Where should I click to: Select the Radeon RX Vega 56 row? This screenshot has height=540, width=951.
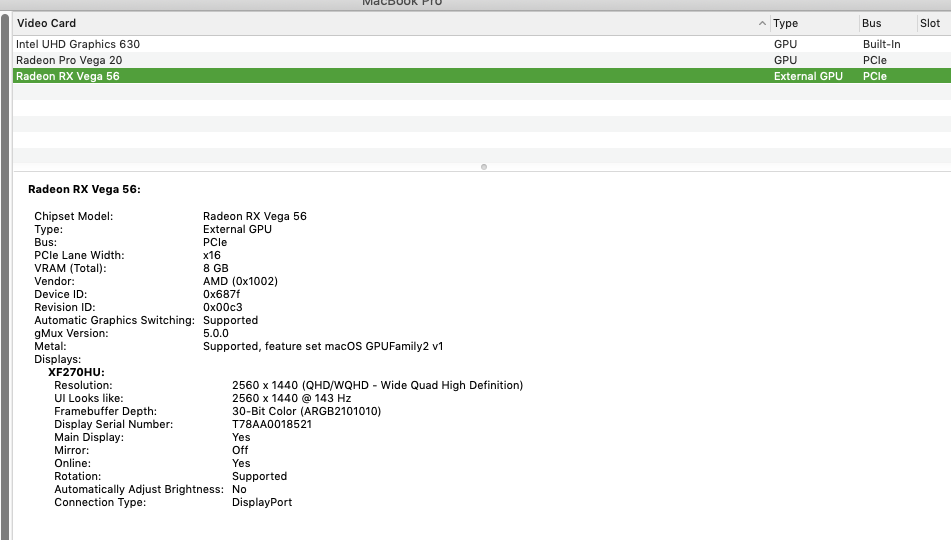click(x=482, y=76)
